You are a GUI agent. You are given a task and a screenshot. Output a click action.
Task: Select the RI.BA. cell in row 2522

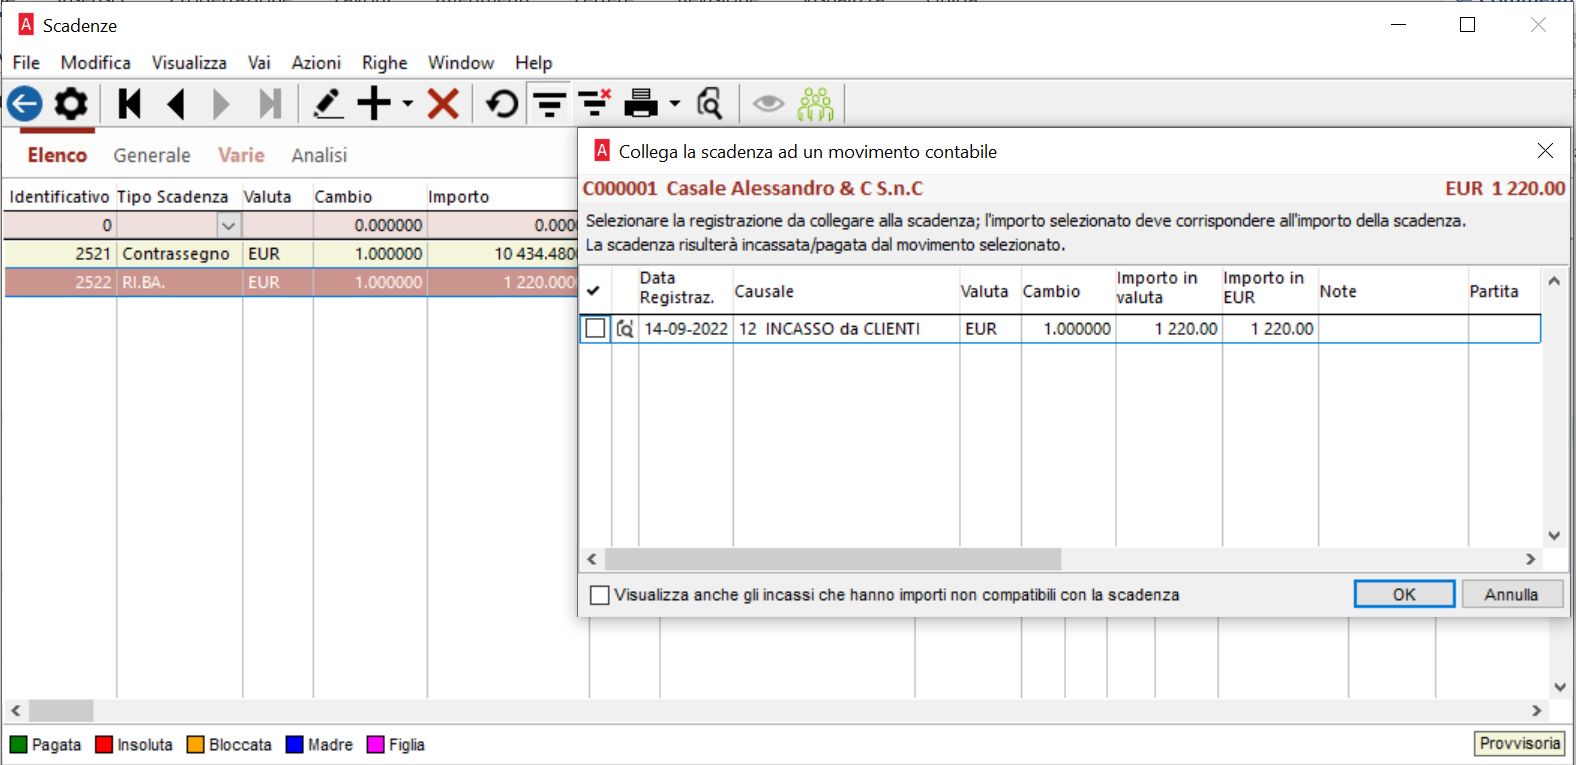(x=179, y=283)
